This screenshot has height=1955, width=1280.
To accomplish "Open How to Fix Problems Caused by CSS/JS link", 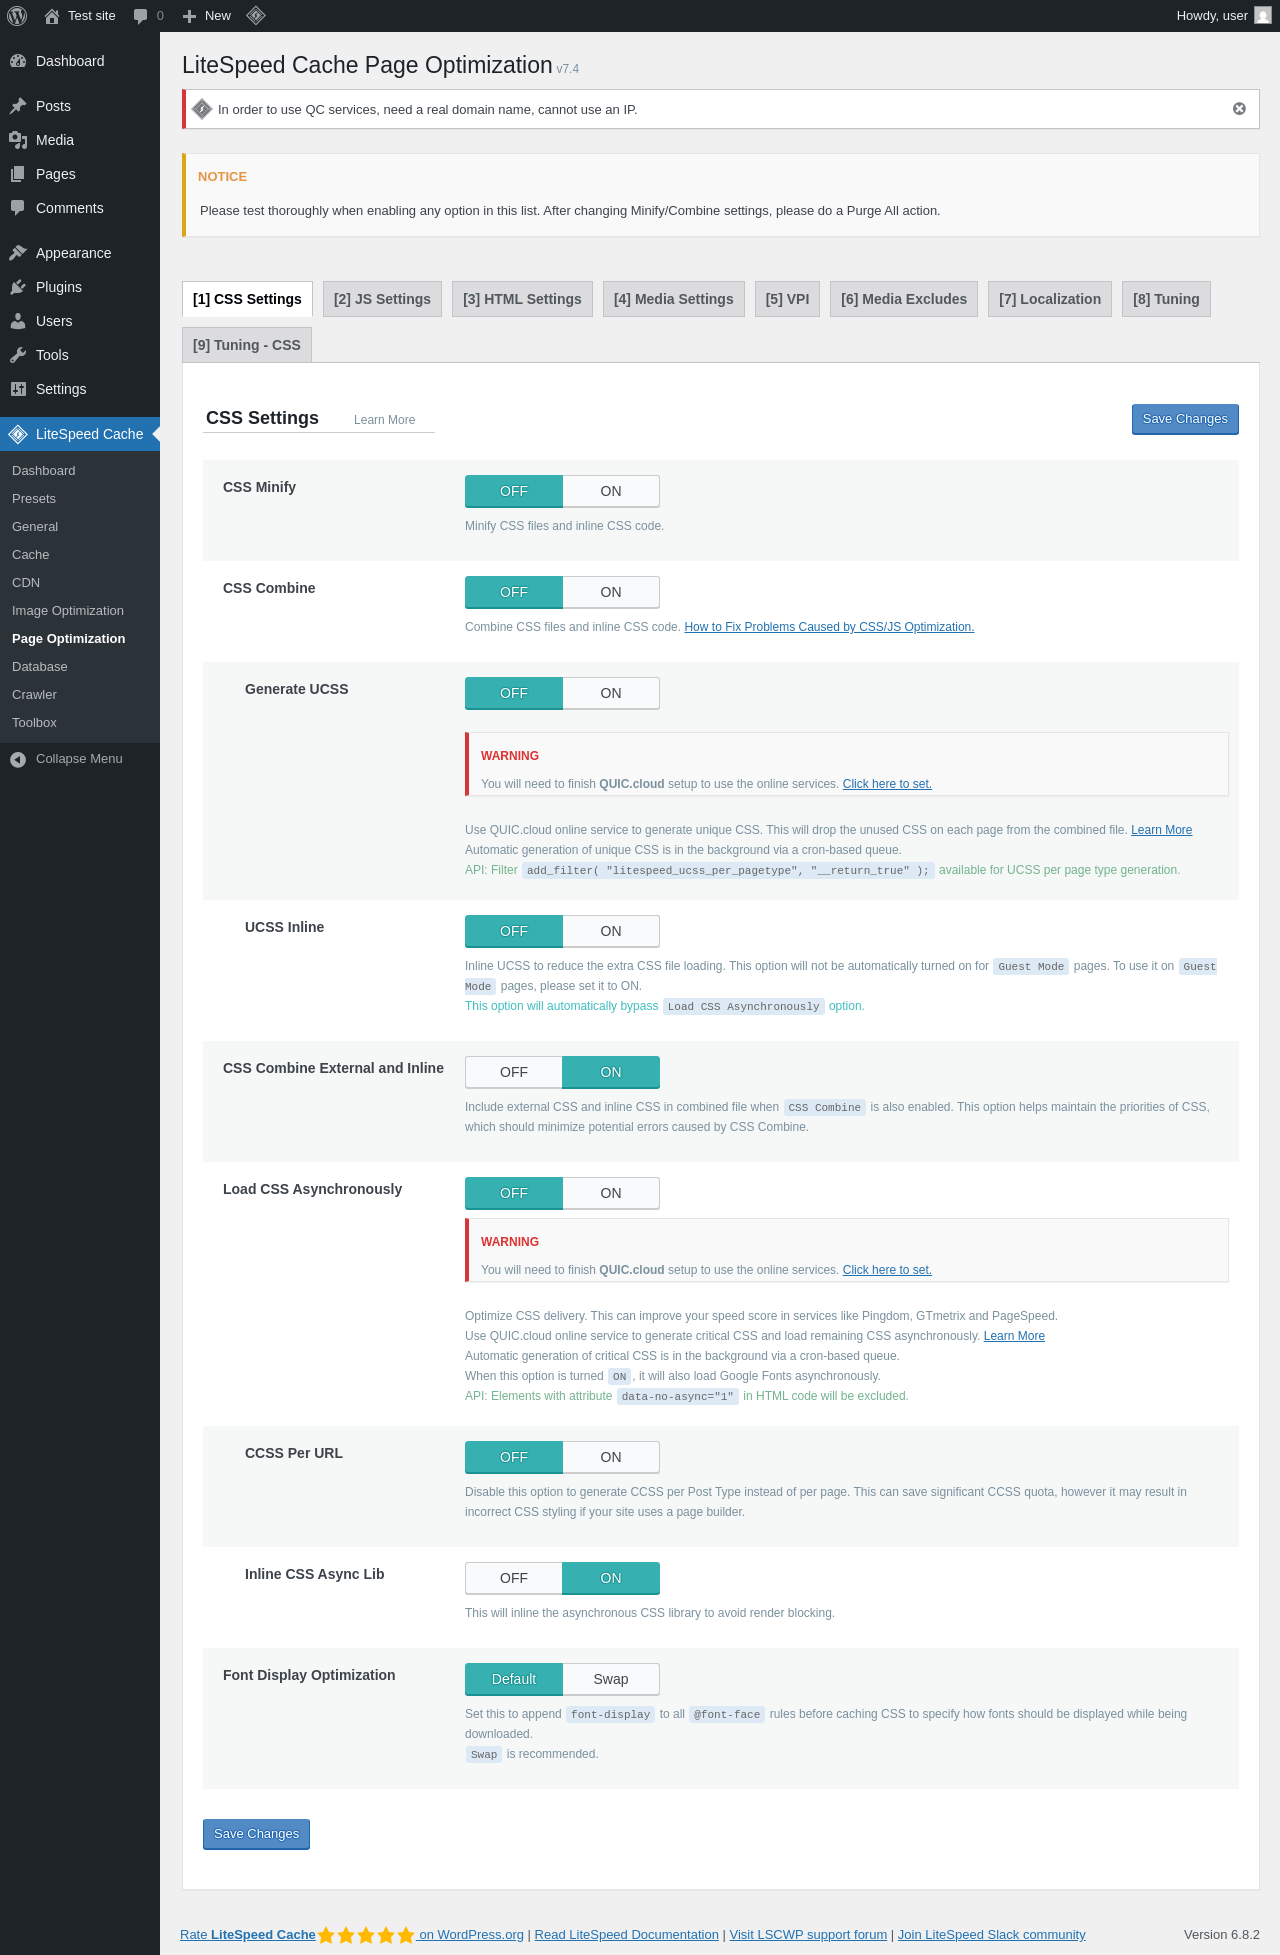I will pyautogui.click(x=829, y=627).
